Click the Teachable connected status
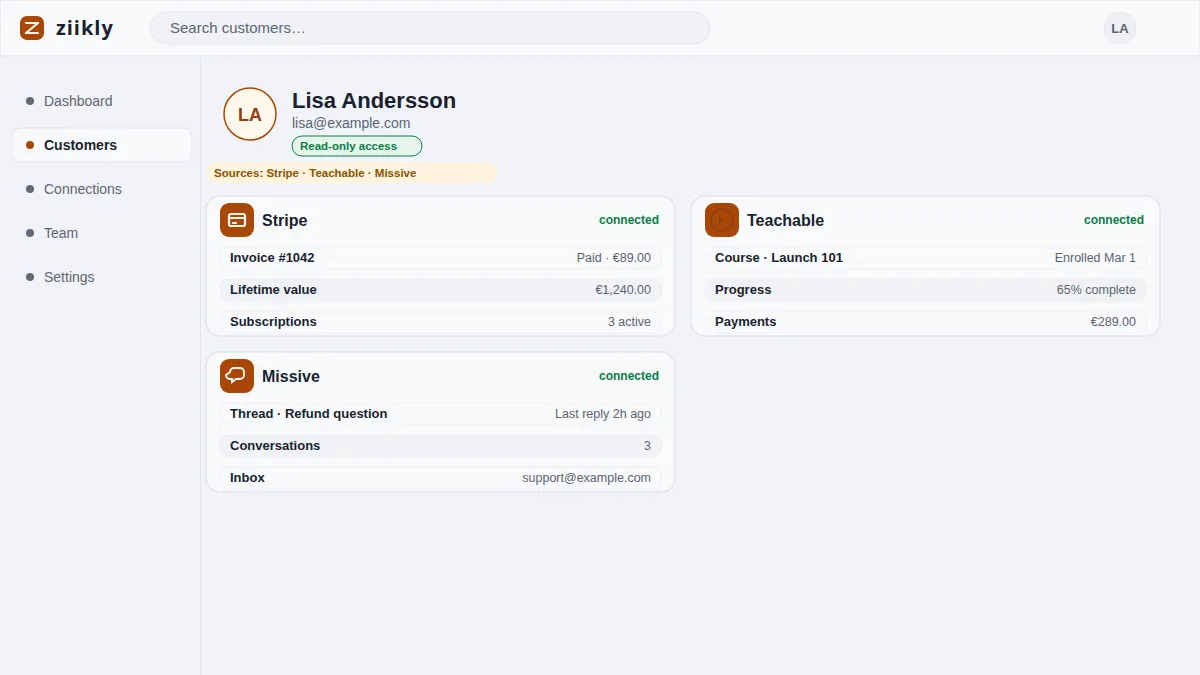Image resolution: width=1200 pixels, height=675 pixels. [x=1114, y=220]
